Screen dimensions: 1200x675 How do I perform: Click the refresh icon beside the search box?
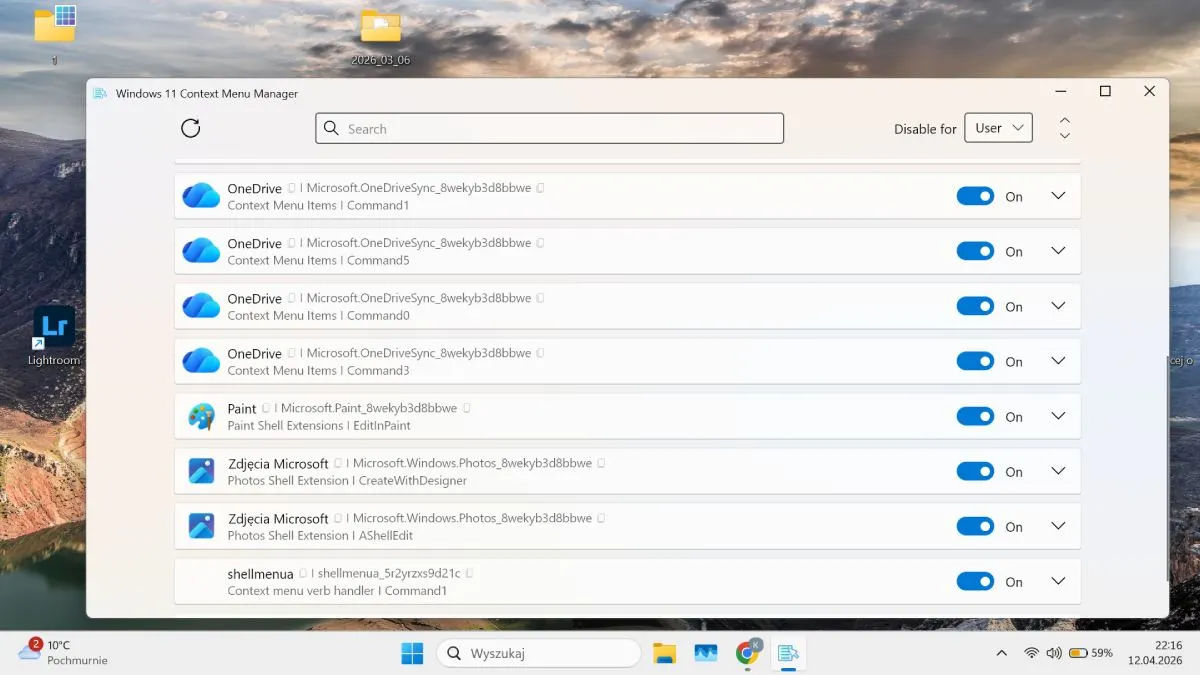[191, 128]
